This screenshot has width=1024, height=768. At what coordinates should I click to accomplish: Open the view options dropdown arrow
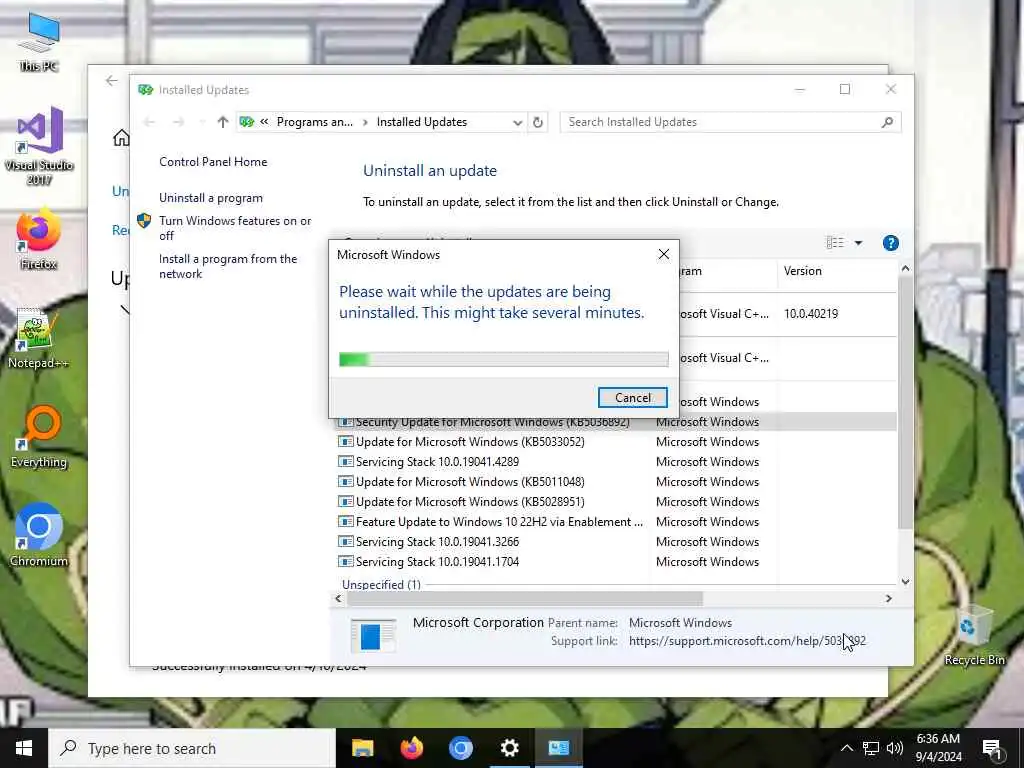(858, 243)
